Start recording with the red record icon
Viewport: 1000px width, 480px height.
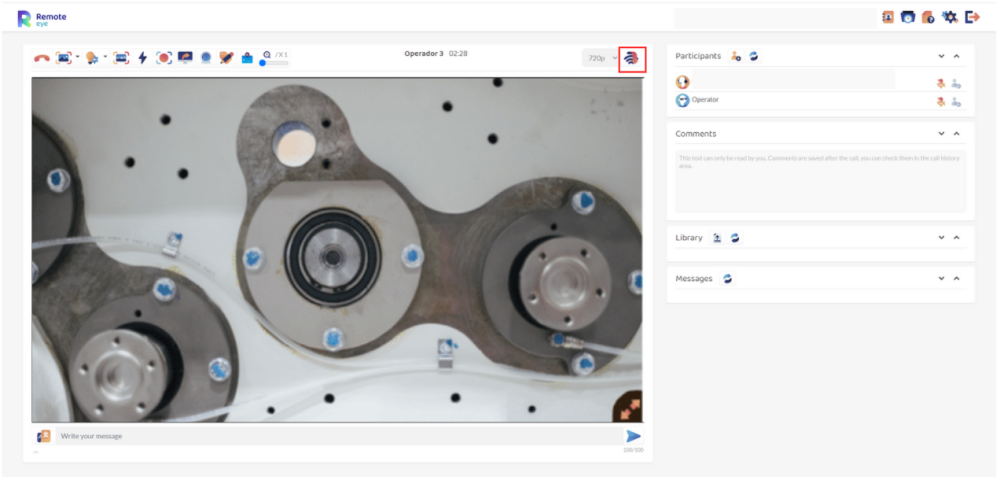pyautogui.click(x=164, y=58)
